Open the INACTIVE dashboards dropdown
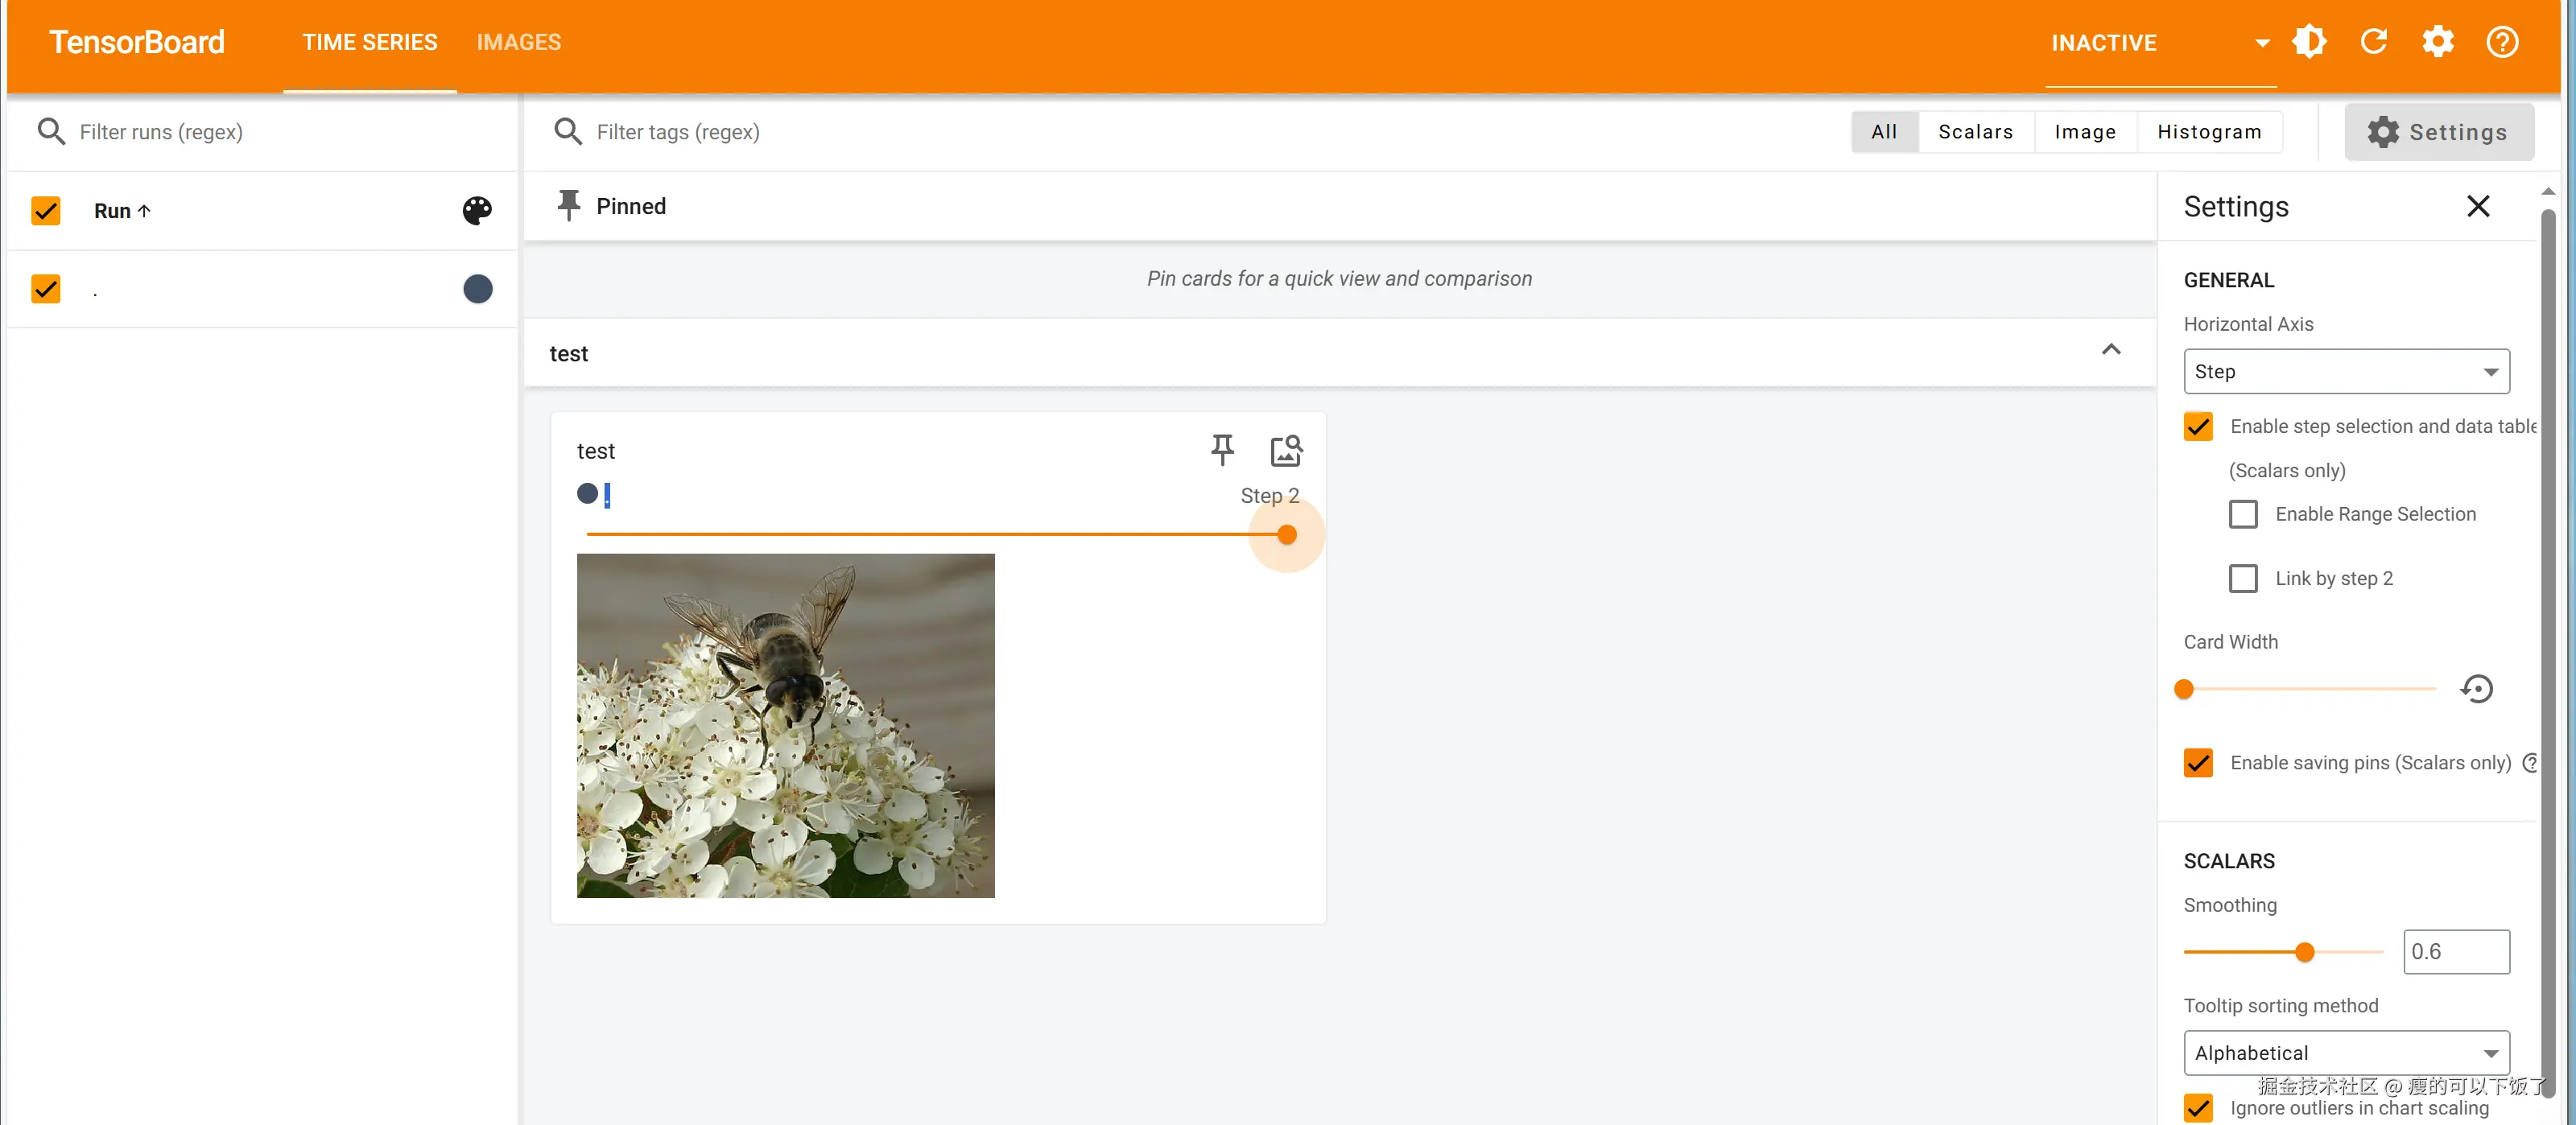This screenshot has height=1125, width=2576. [2160, 43]
